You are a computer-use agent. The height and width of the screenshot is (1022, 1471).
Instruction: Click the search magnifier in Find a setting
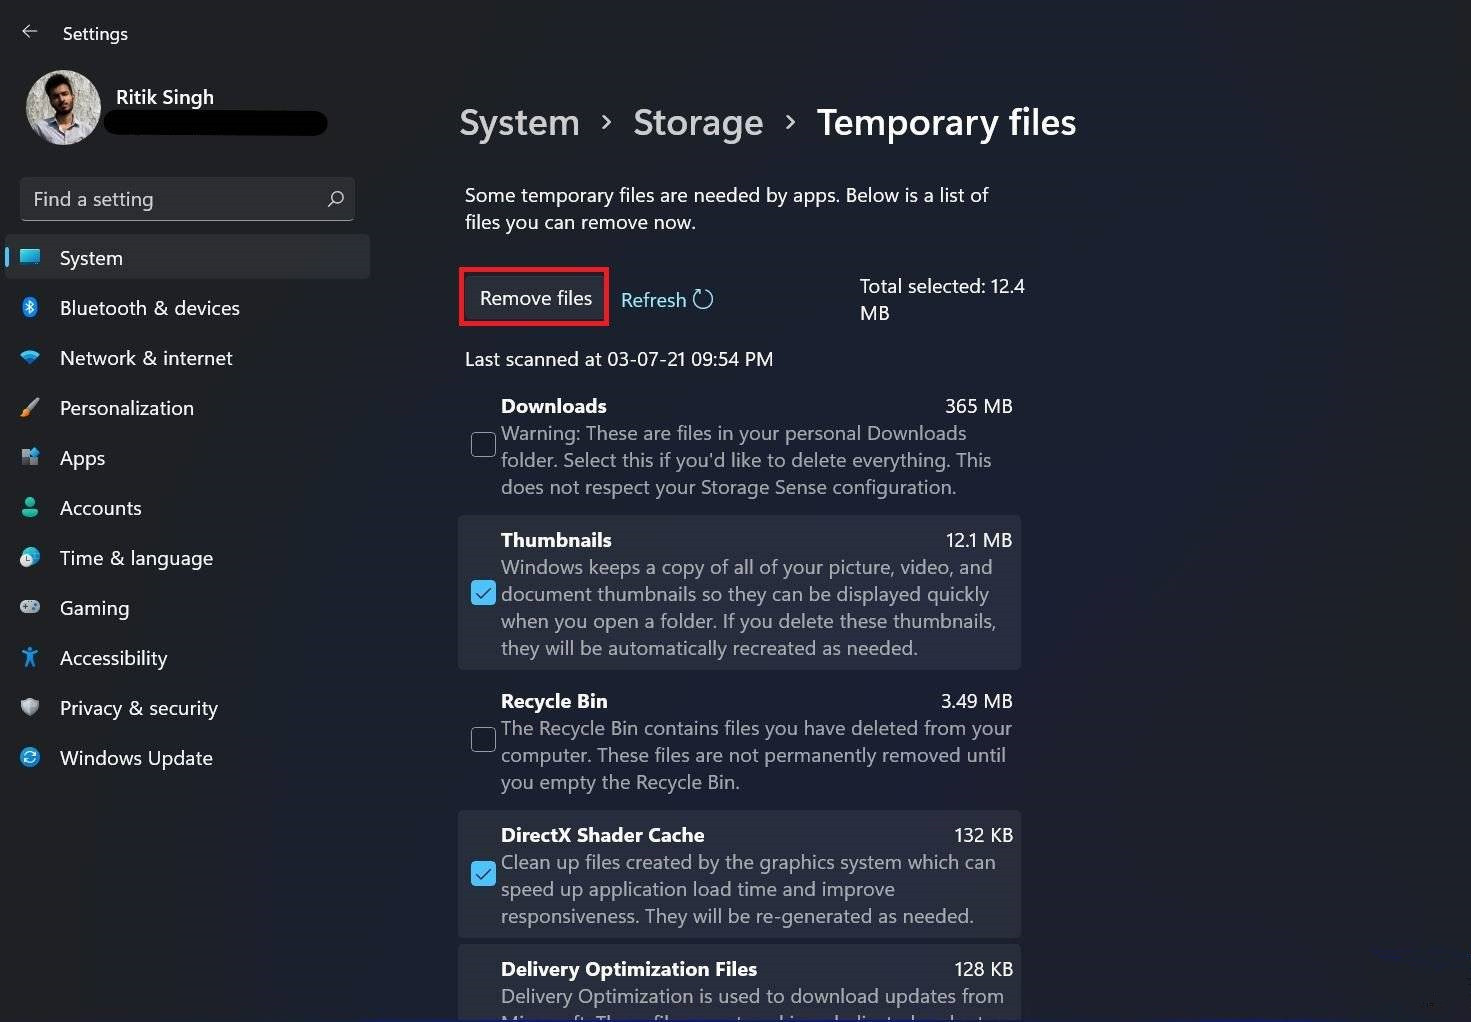(335, 199)
